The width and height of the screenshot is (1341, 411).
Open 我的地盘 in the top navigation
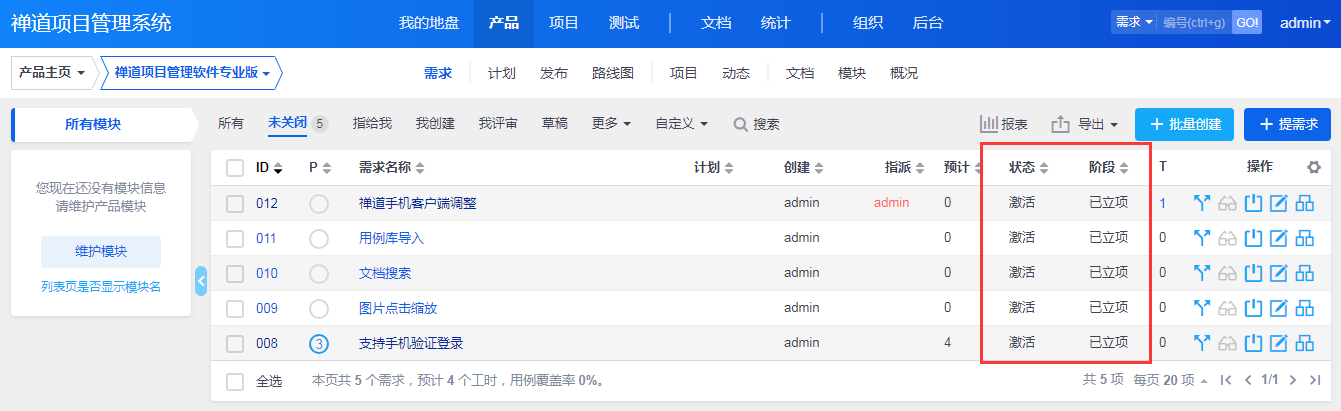coord(429,23)
